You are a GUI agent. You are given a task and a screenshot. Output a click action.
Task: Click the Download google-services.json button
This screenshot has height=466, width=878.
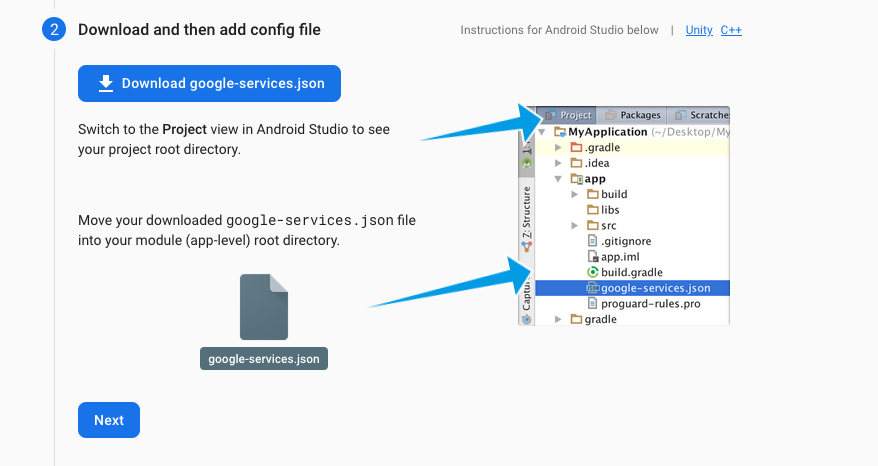point(209,83)
